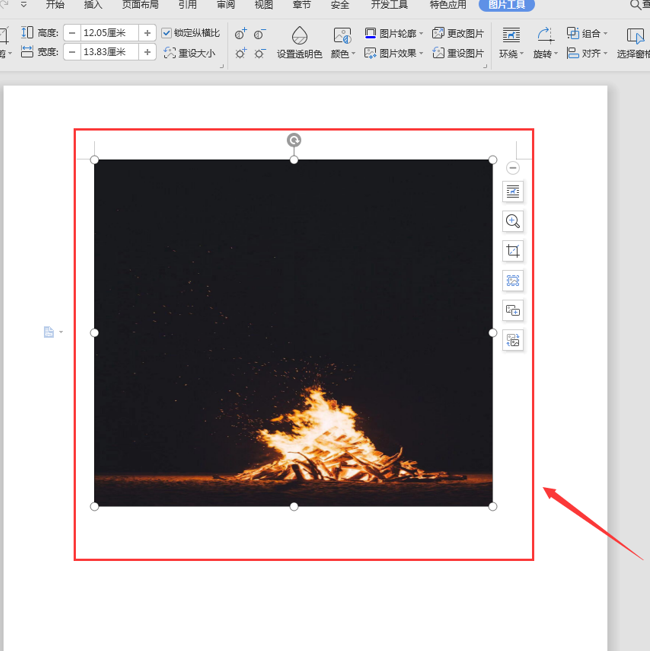Screen dimensions: 651x651
Task: Click the layout options icon beside the picture
Action: 513,191
